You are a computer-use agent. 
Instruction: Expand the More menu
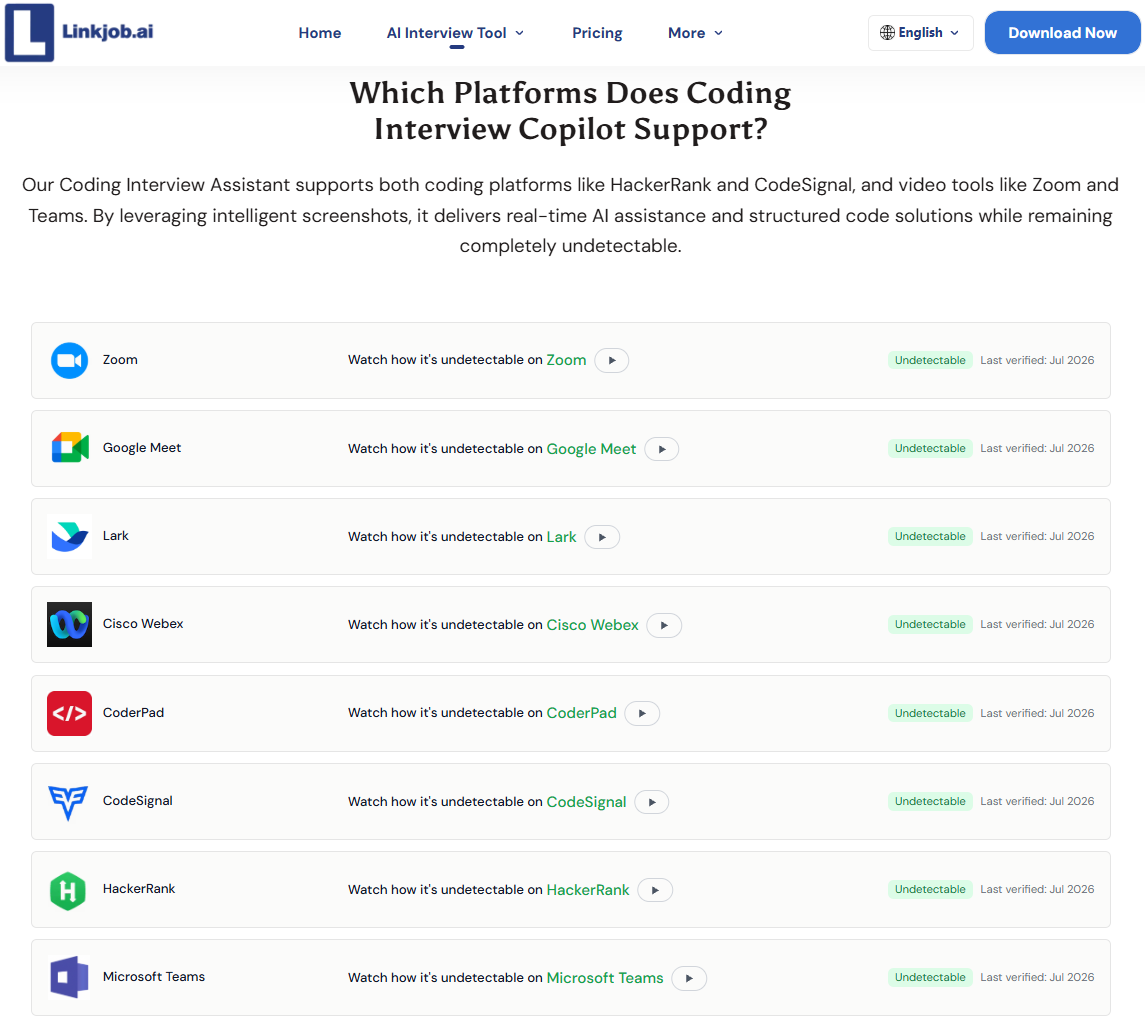[x=695, y=33]
